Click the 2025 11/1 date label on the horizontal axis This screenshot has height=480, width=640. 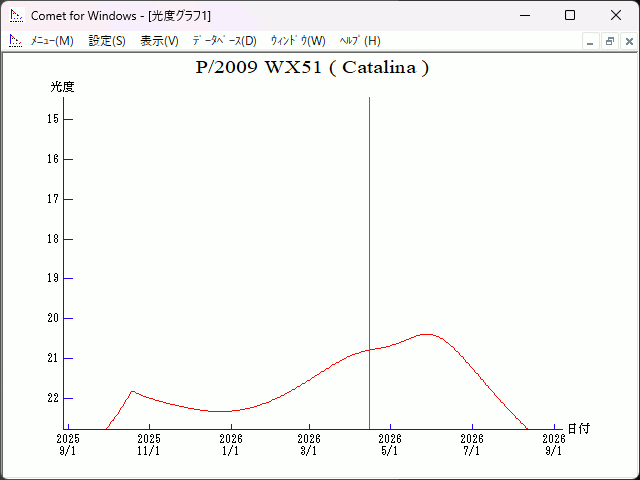click(148, 444)
